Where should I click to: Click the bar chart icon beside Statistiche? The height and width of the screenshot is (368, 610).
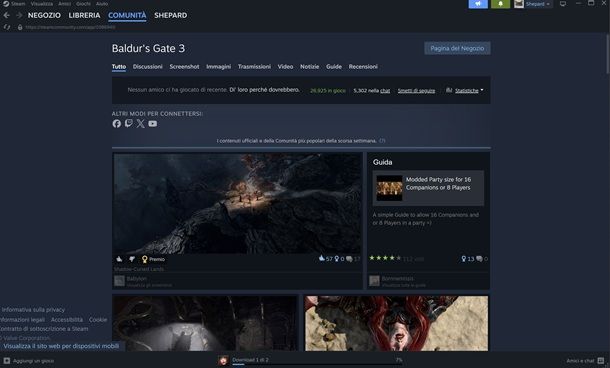pyautogui.click(x=449, y=90)
